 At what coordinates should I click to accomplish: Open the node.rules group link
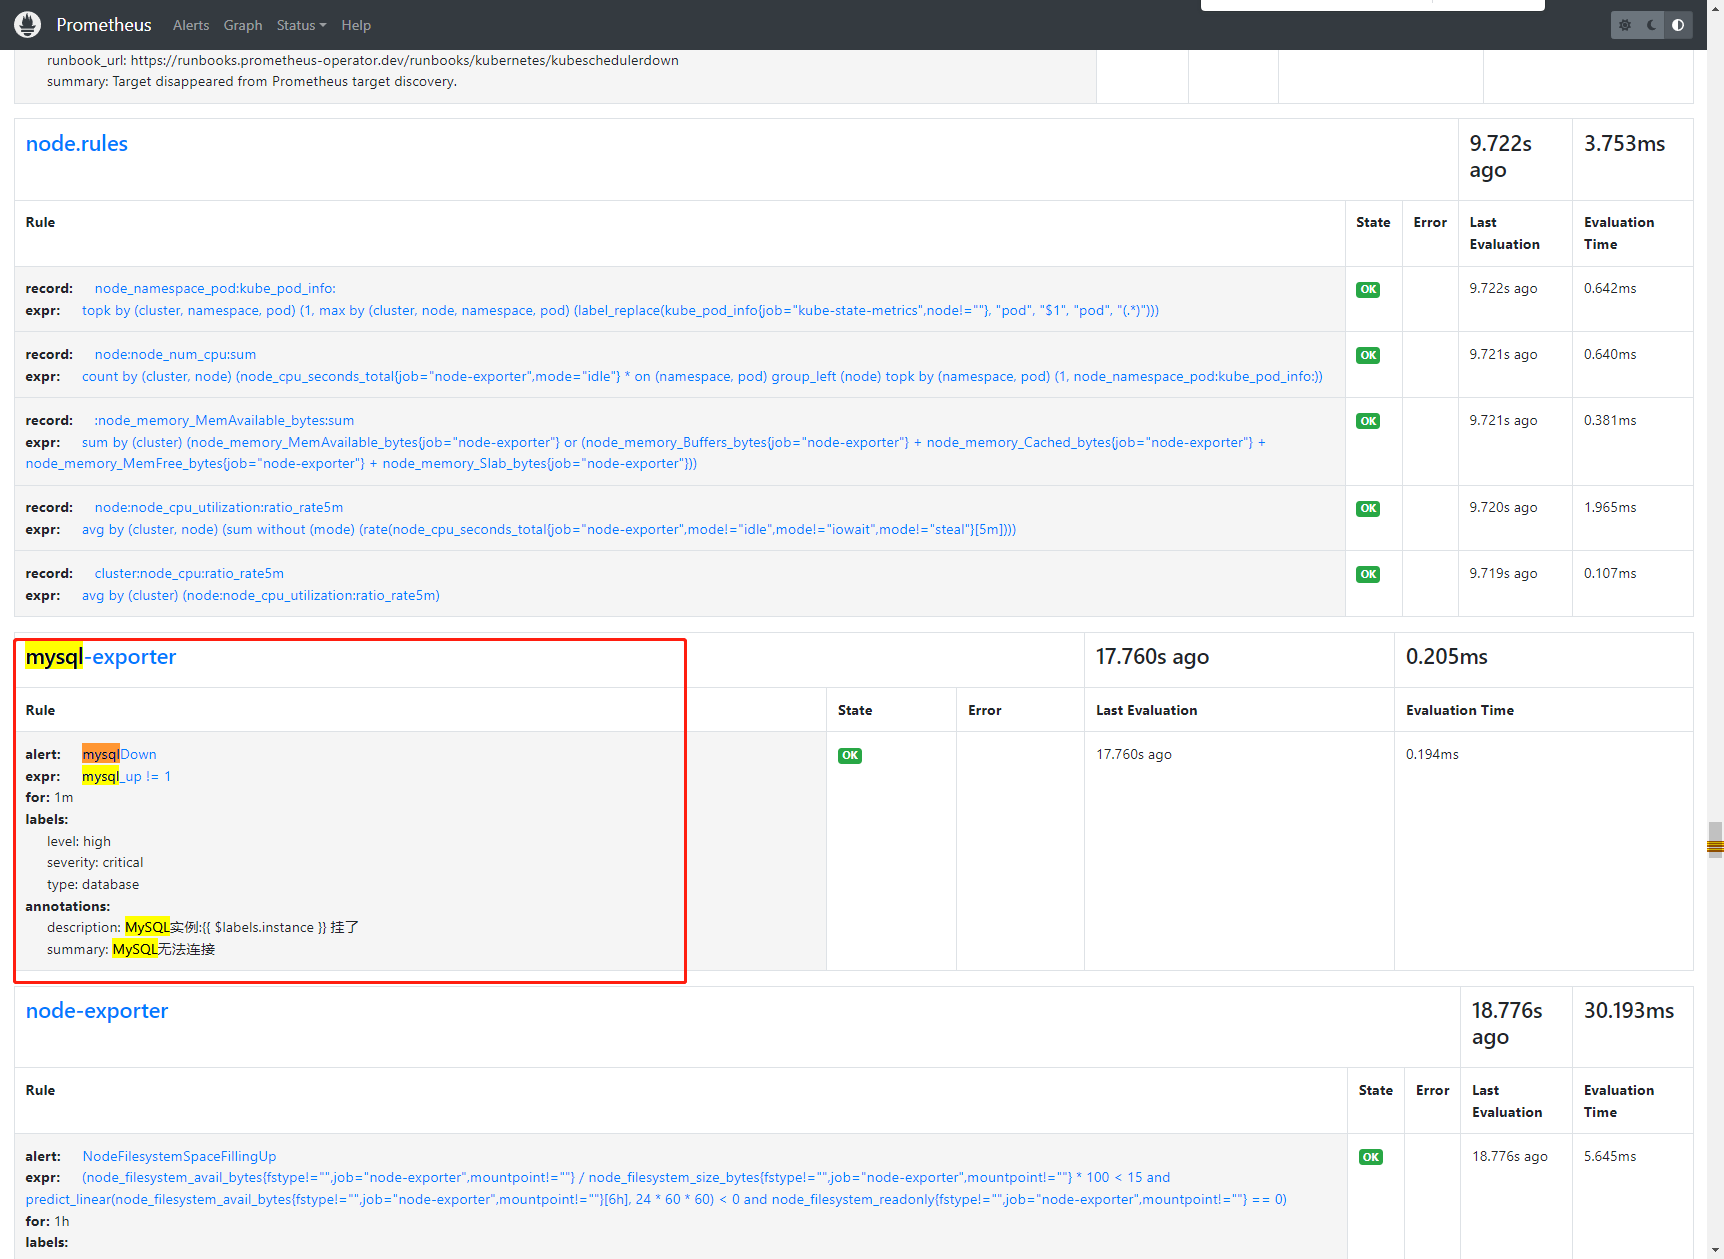pyautogui.click(x=77, y=144)
